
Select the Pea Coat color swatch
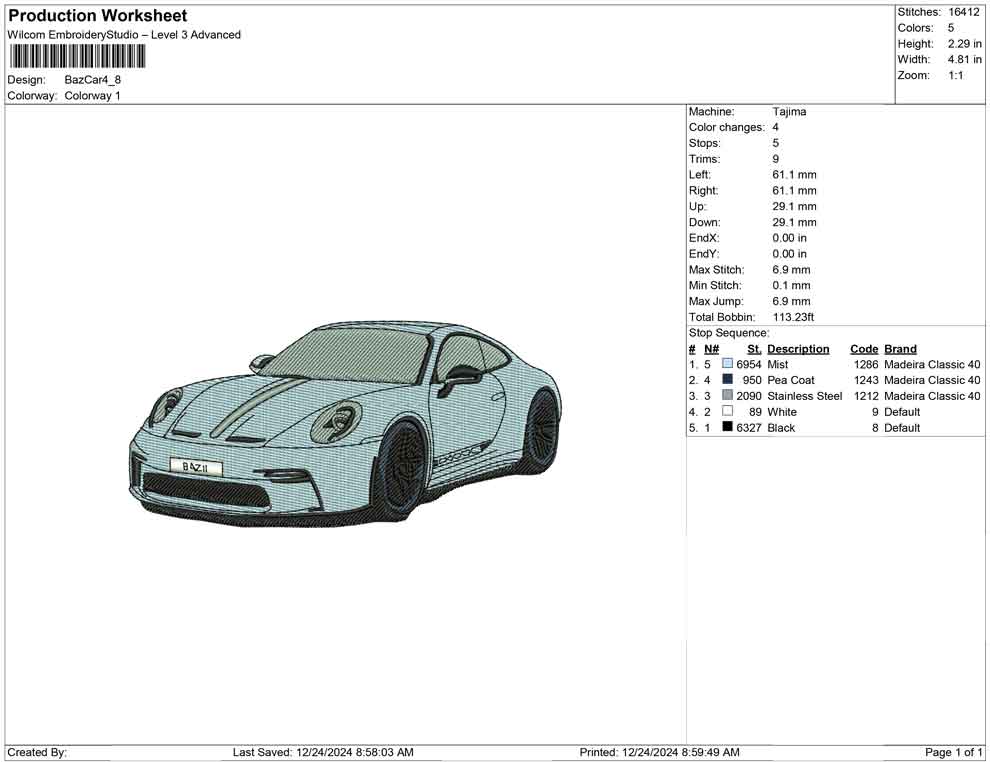coord(727,380)
